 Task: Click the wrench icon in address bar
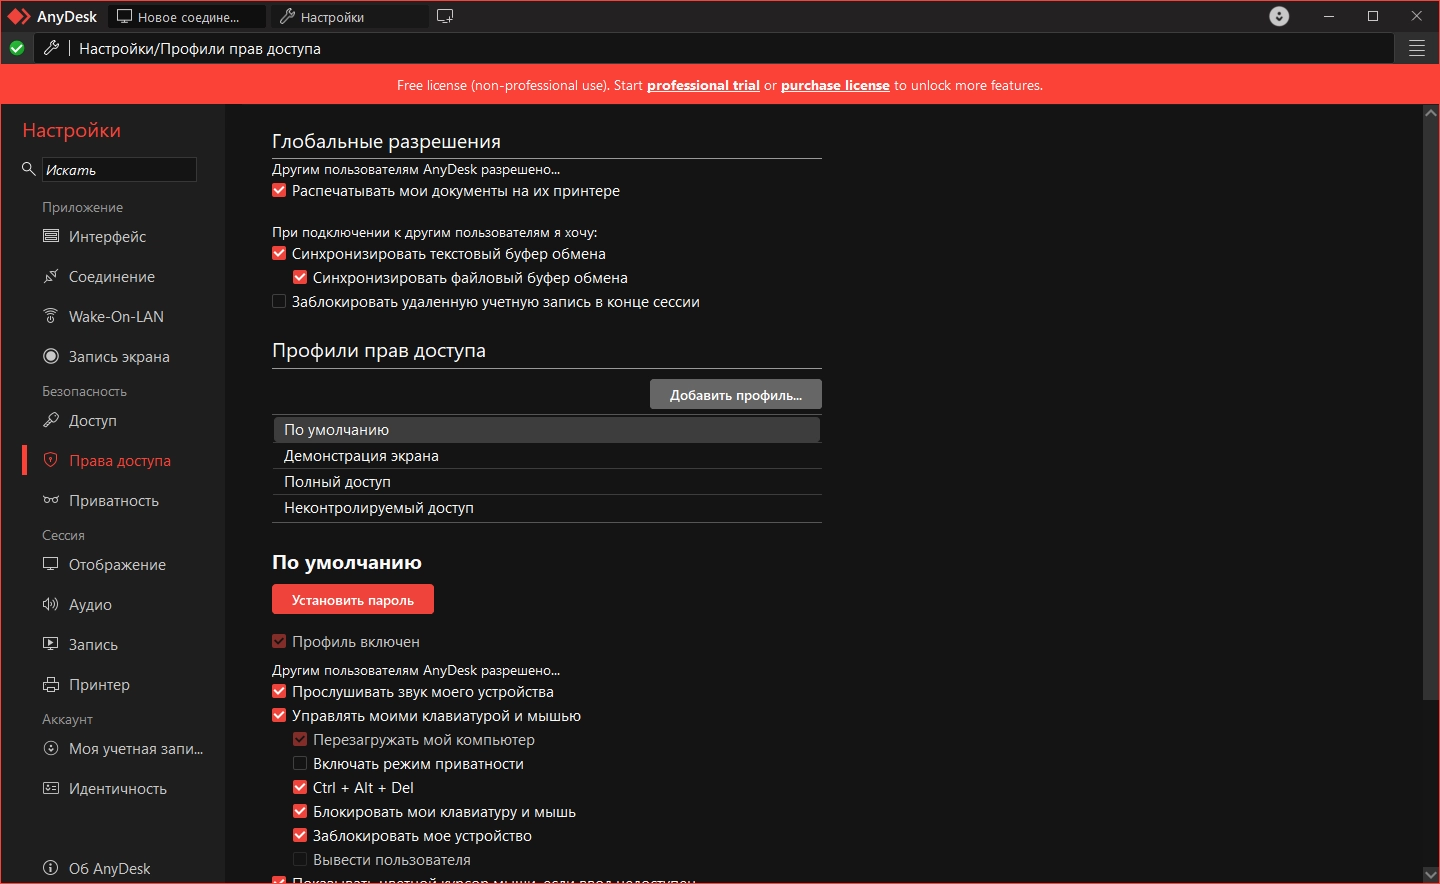point(52,48)
